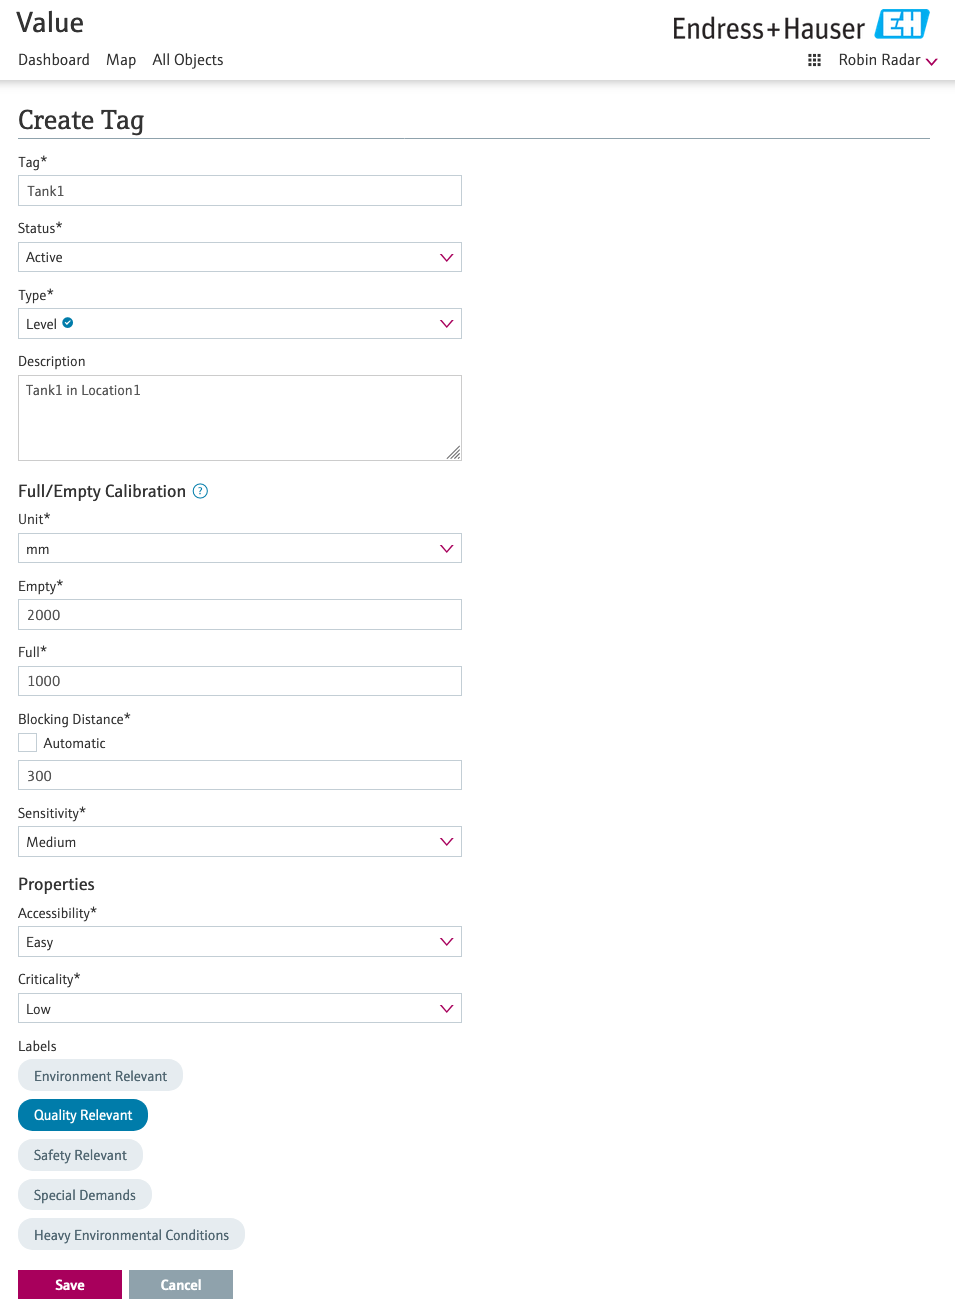The height and width of the screenshot is (1312, 955).
Task: Open the Criticality dropdown
Action: click(x=240, y=1008)
